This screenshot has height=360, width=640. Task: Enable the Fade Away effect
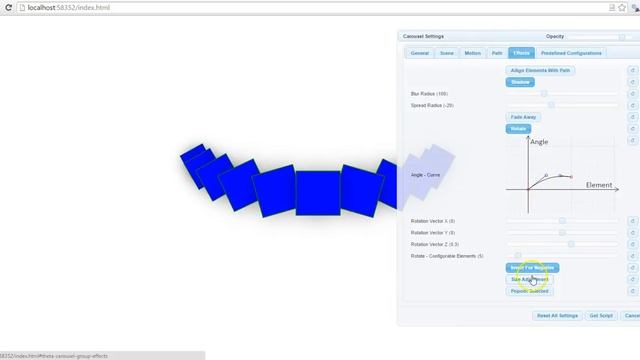pos(523,117)
